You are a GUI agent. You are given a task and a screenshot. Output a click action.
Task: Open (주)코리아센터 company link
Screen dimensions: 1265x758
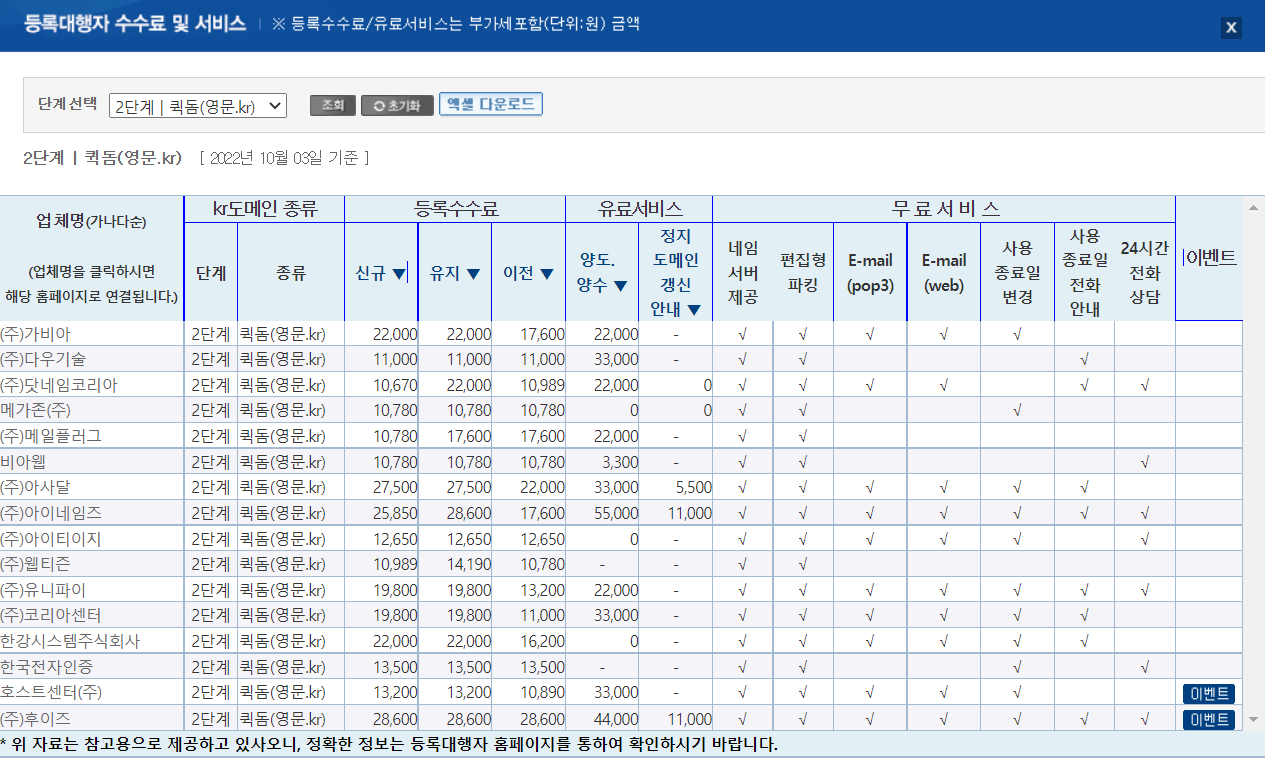pyautogui.click(x=51, y=615)
